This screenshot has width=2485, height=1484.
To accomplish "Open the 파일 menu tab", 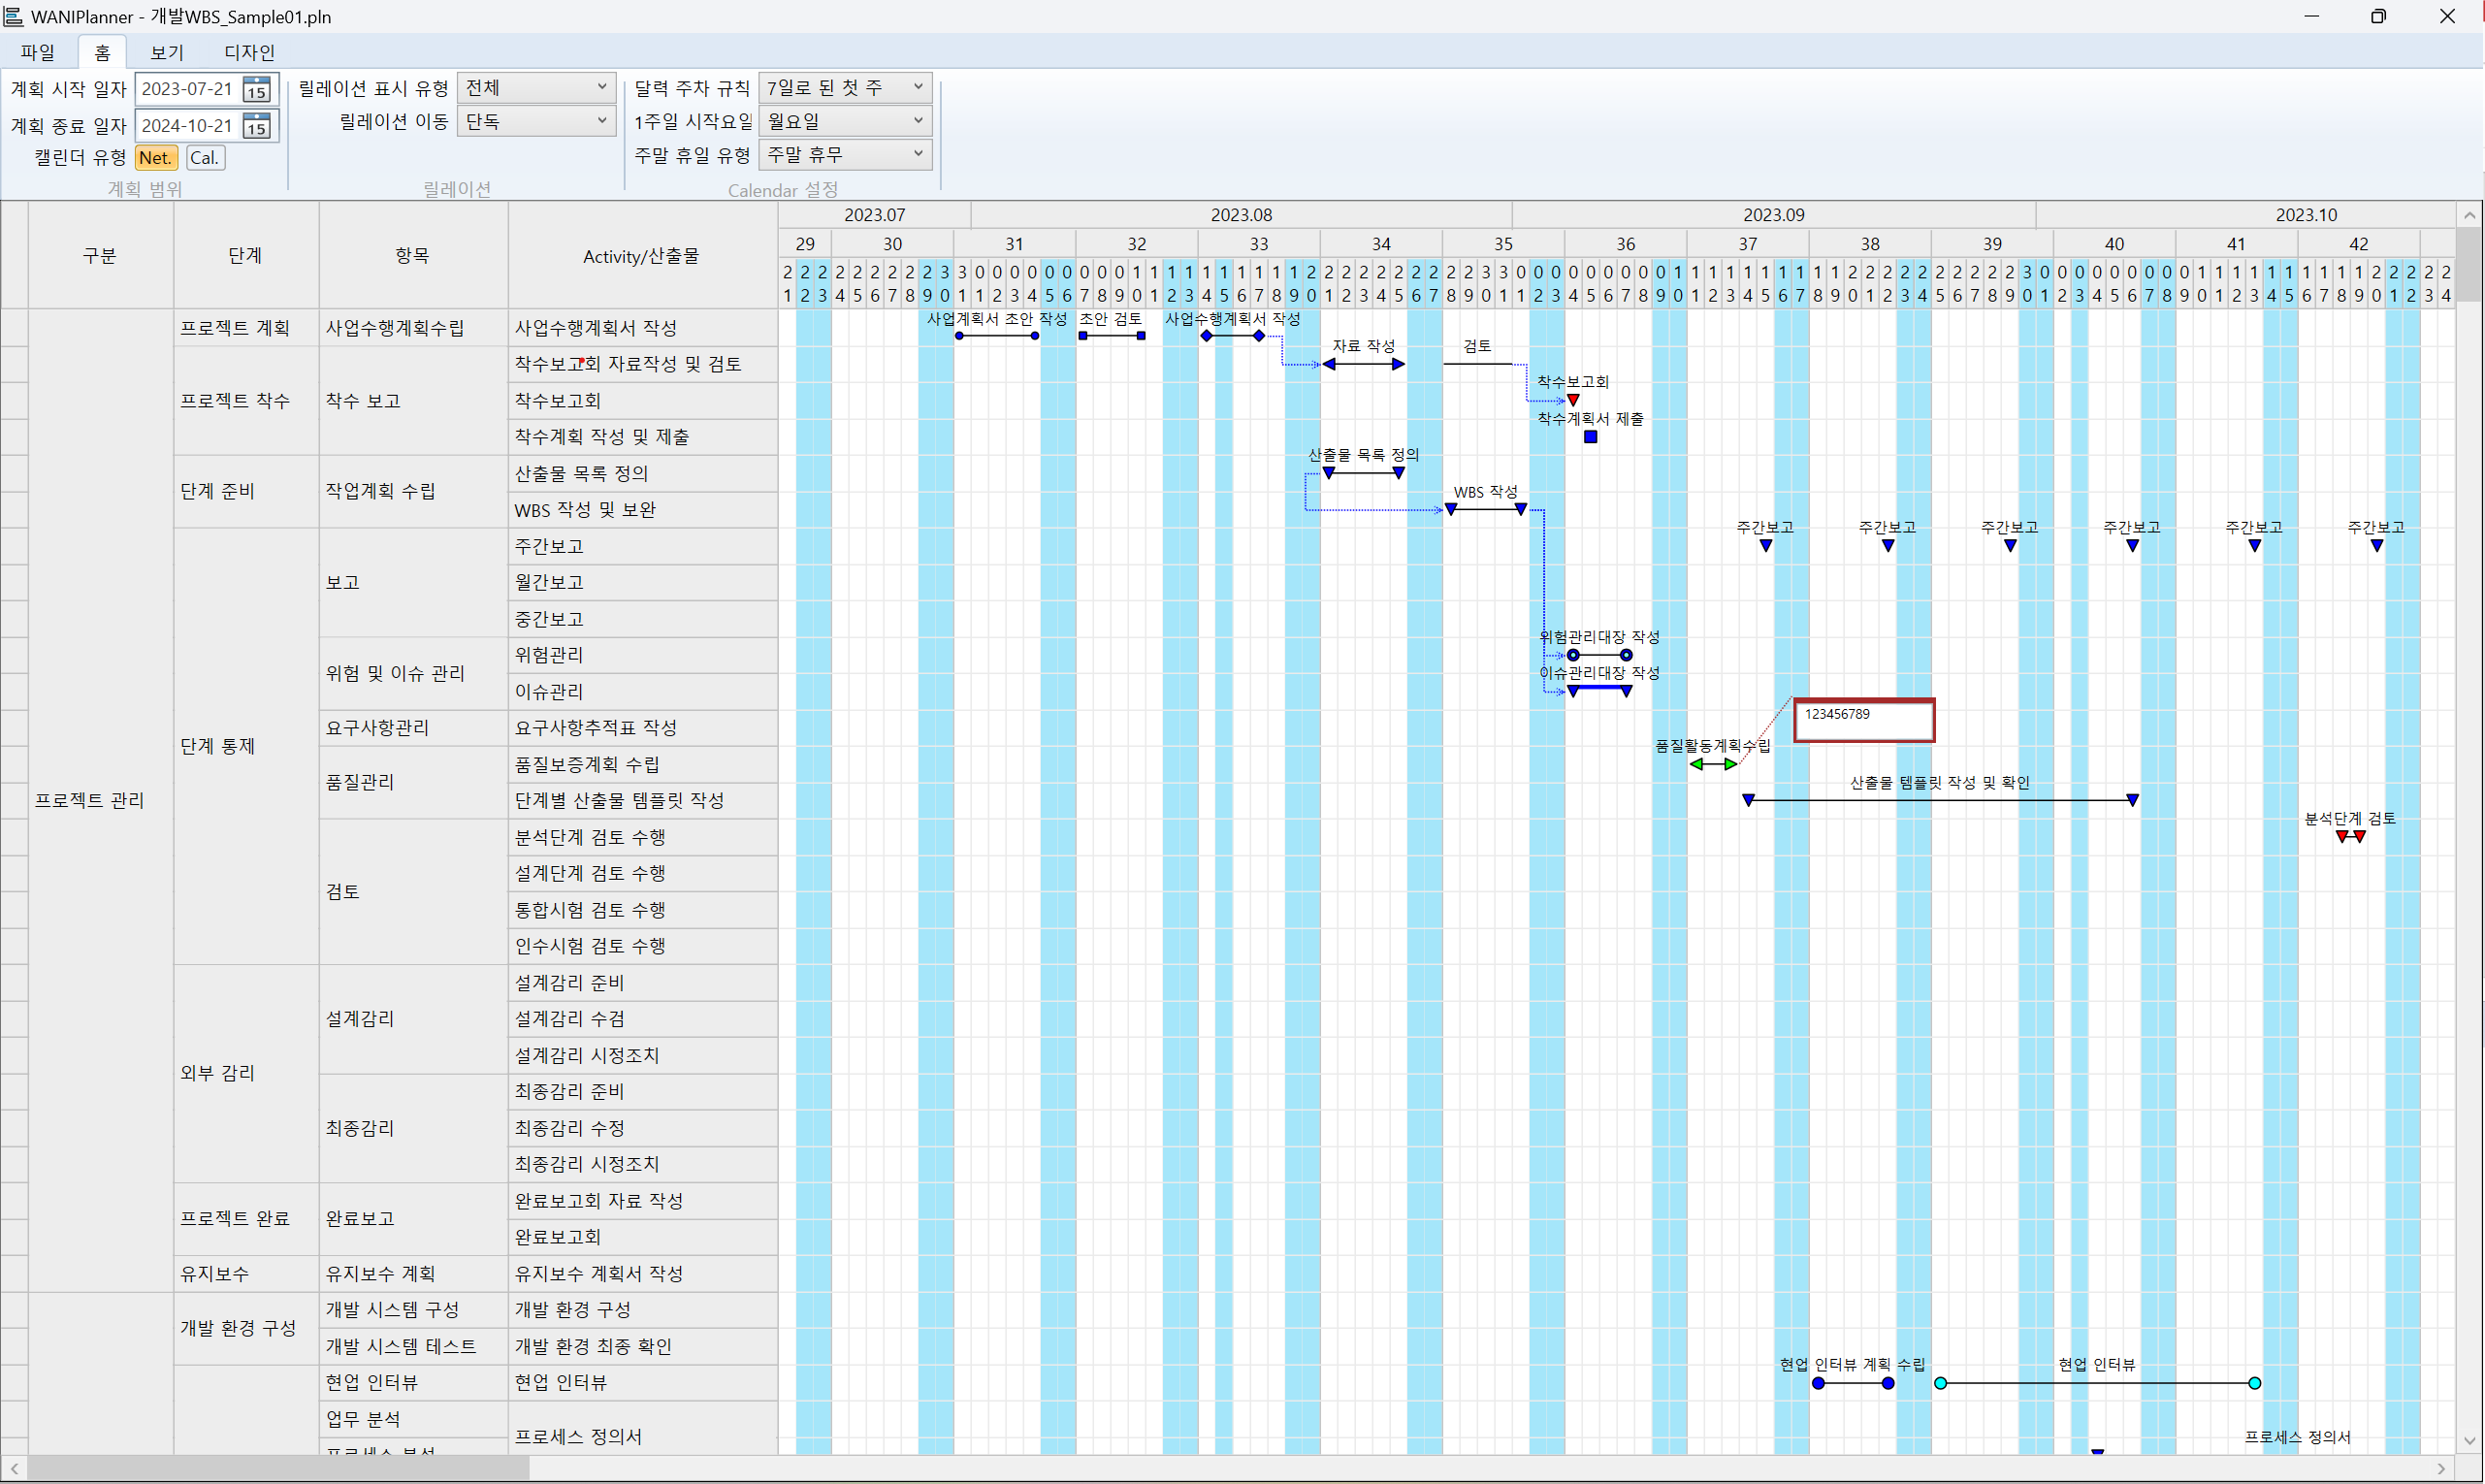I will (38, 52).
